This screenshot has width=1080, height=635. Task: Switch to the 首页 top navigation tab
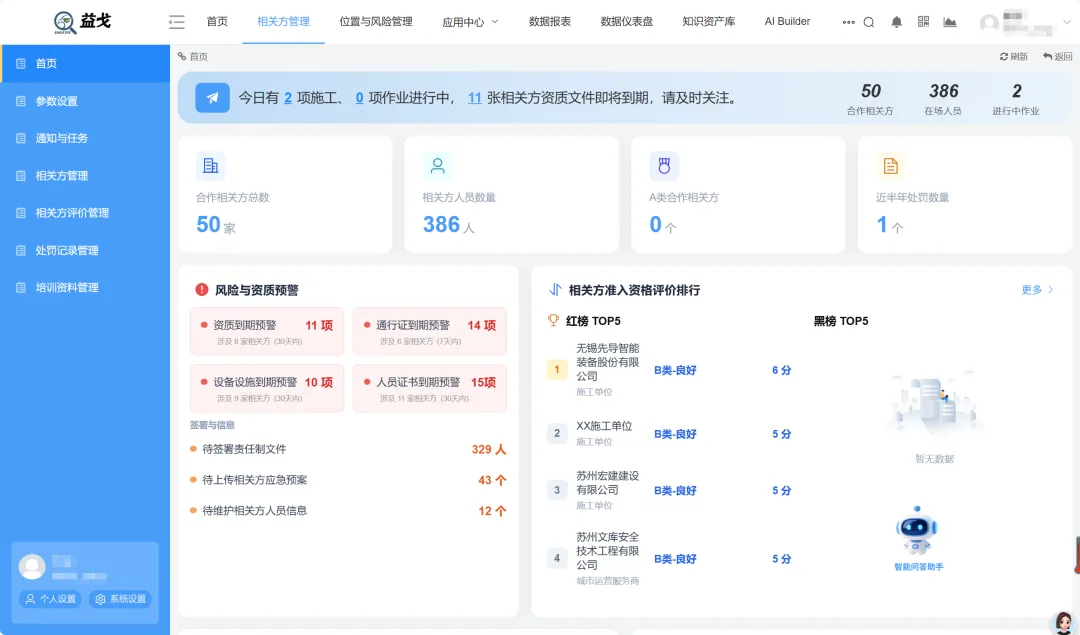pos(217,22)
